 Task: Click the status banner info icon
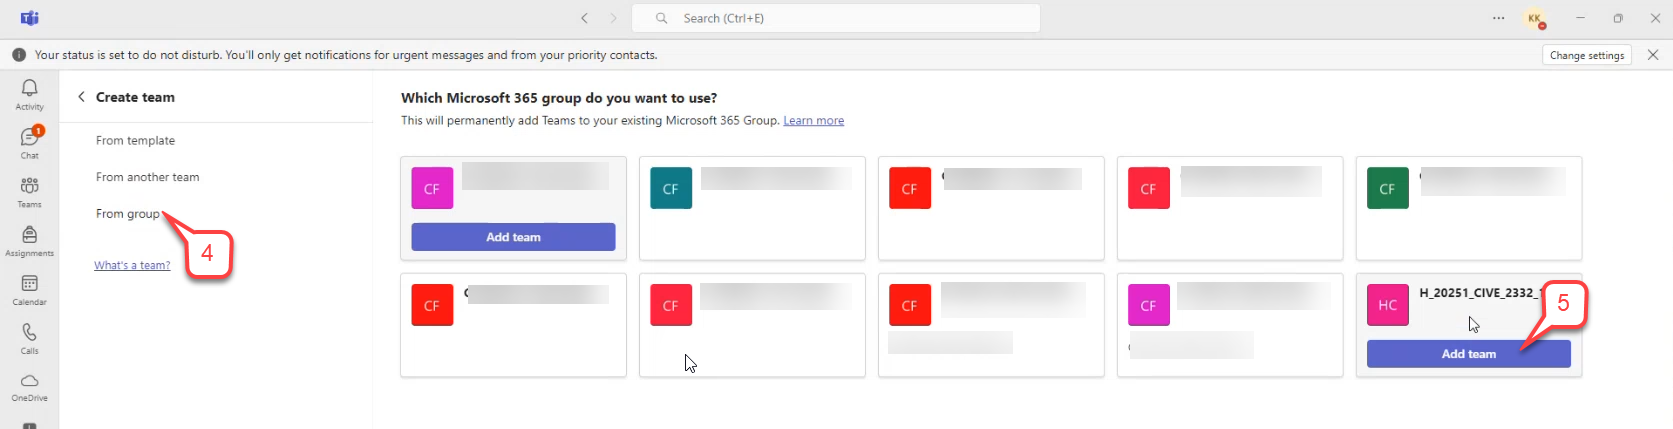point(19,55)
